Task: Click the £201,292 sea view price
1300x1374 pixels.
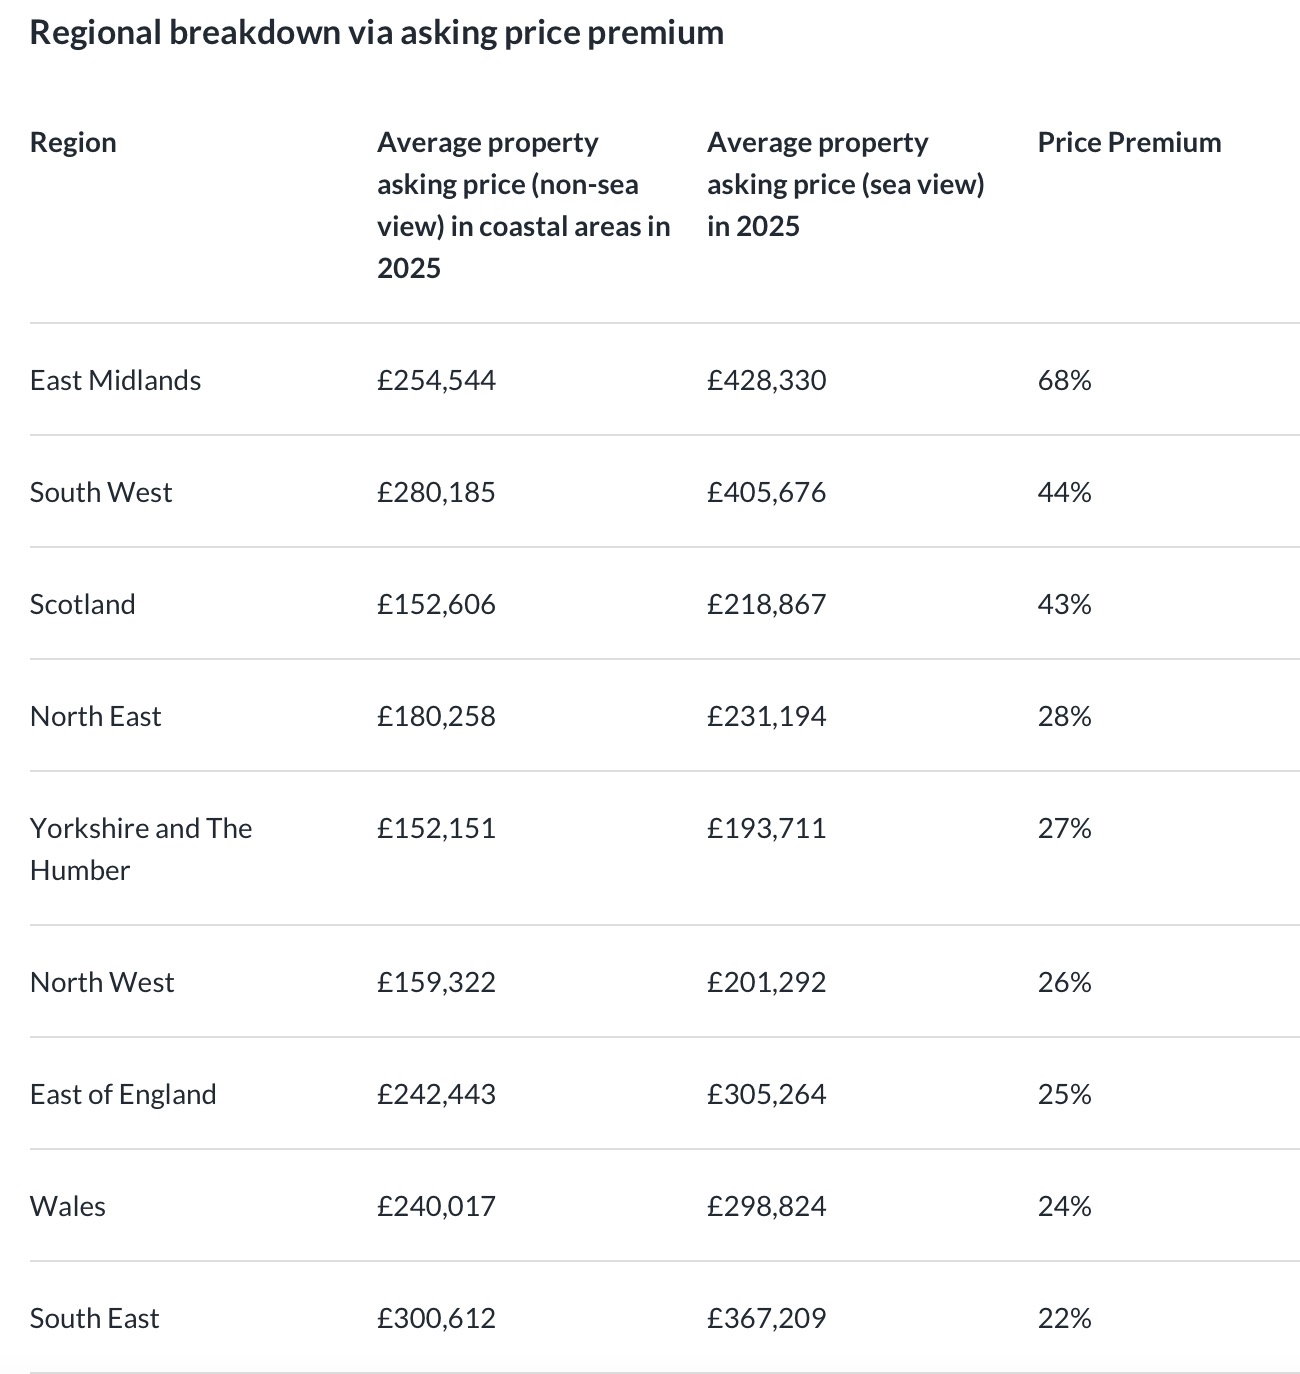Action: (x=766, y=983)
